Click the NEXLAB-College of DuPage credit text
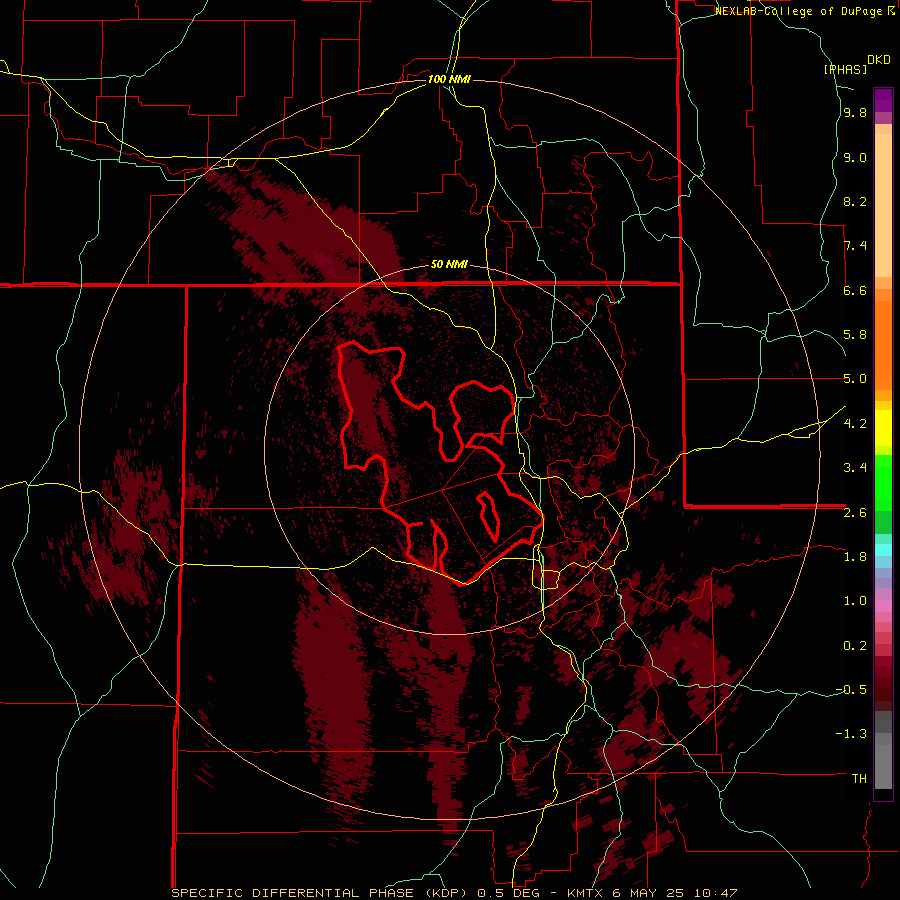Image resolution: width=900 pixels, height=900 pixels. [805, 11]
